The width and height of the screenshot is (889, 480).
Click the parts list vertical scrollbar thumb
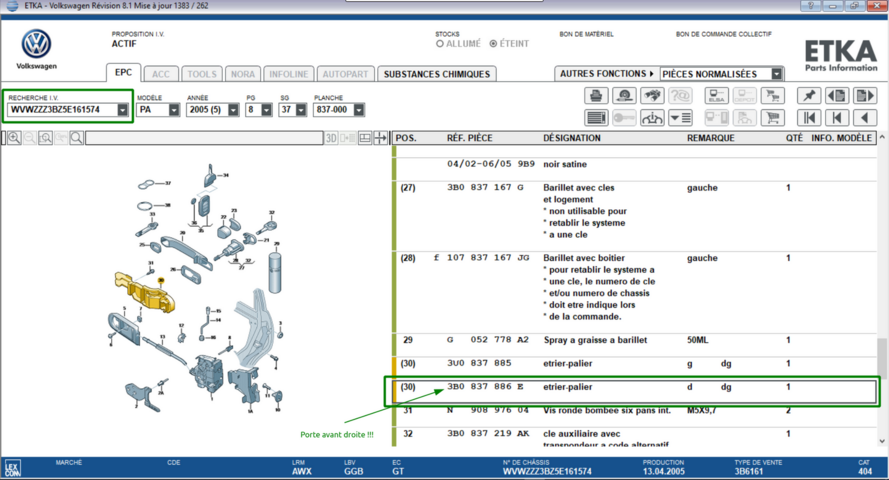tap(882, 358)
